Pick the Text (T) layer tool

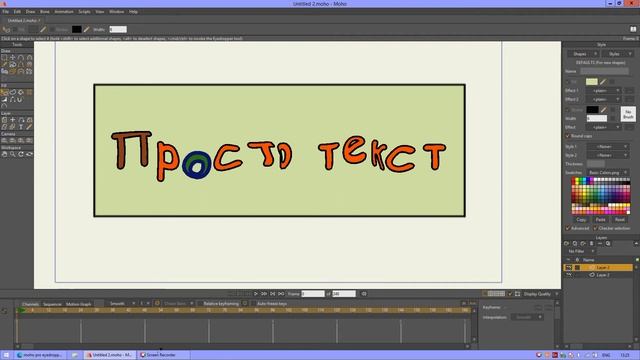(x=21, y=127)
